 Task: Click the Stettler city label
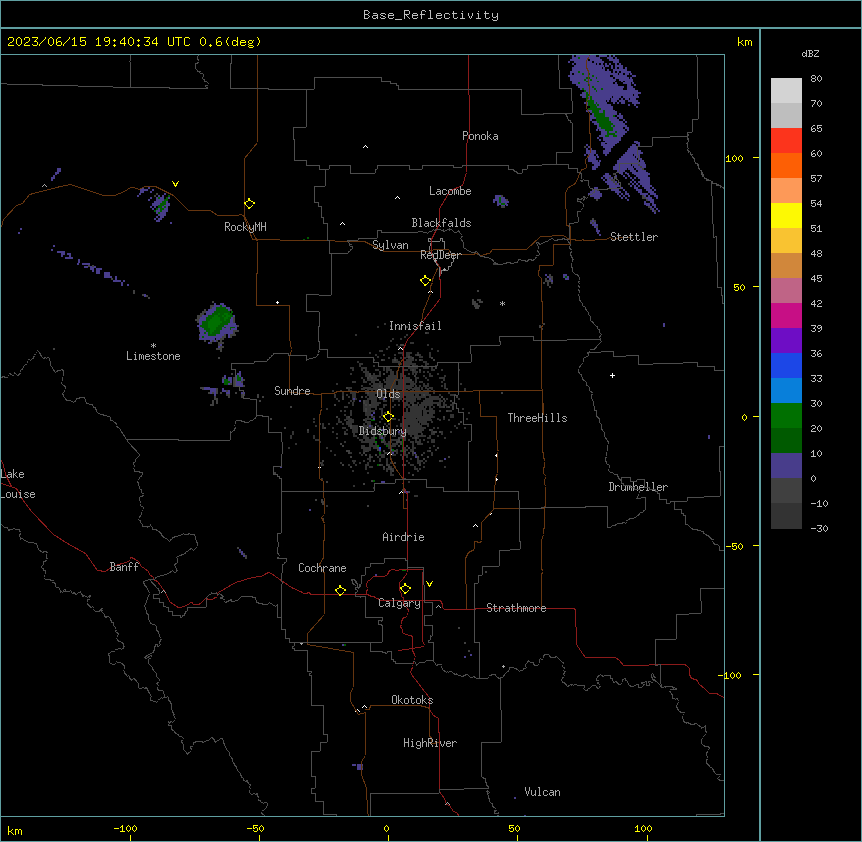click(x=633, y=237)
